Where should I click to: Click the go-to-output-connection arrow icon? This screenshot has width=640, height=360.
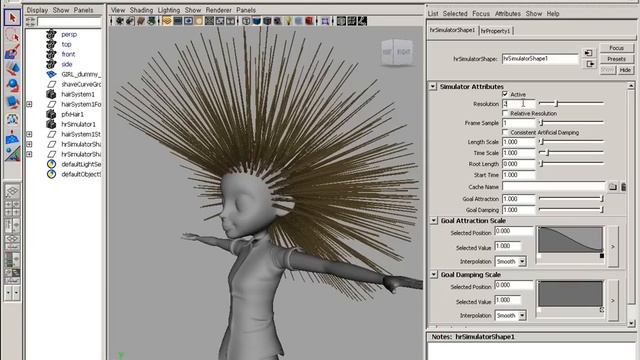[590, 64]
